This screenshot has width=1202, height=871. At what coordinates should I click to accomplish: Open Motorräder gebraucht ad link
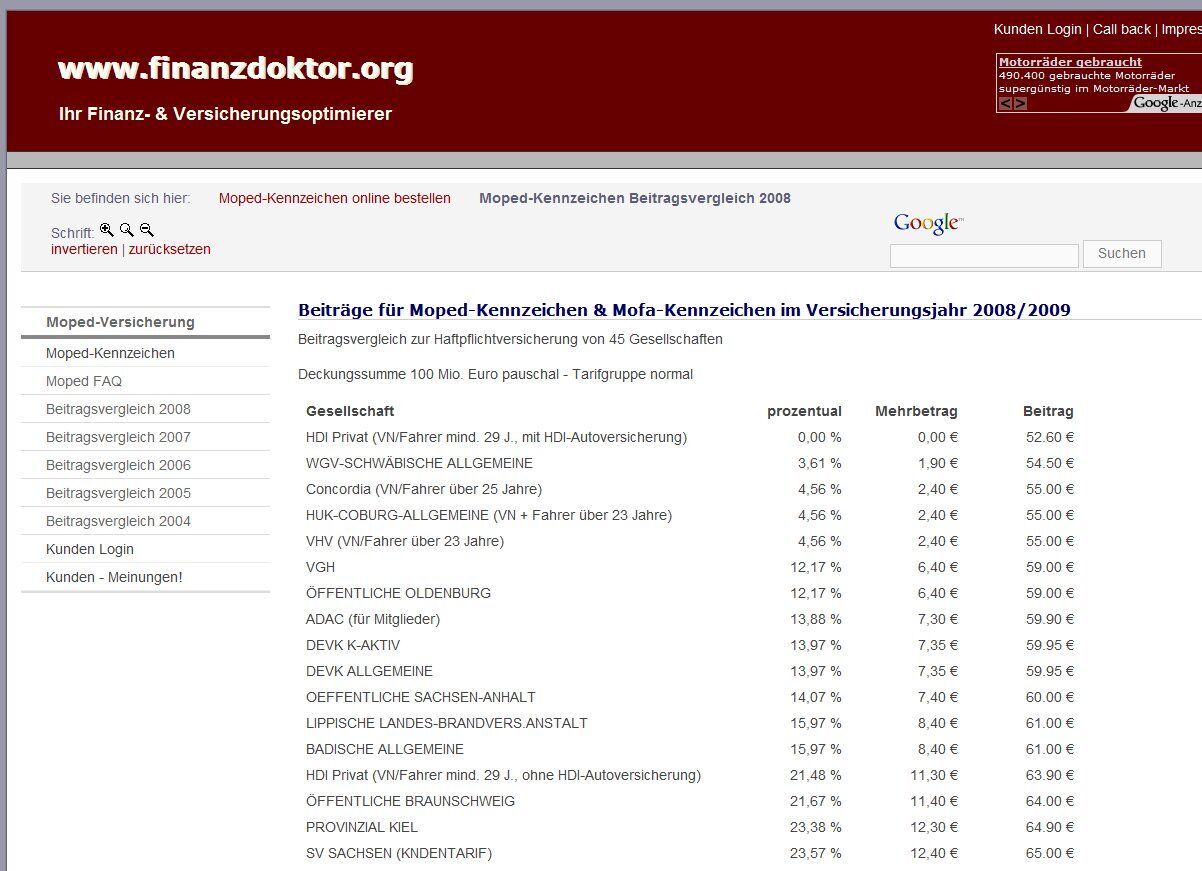[1070, 62]
